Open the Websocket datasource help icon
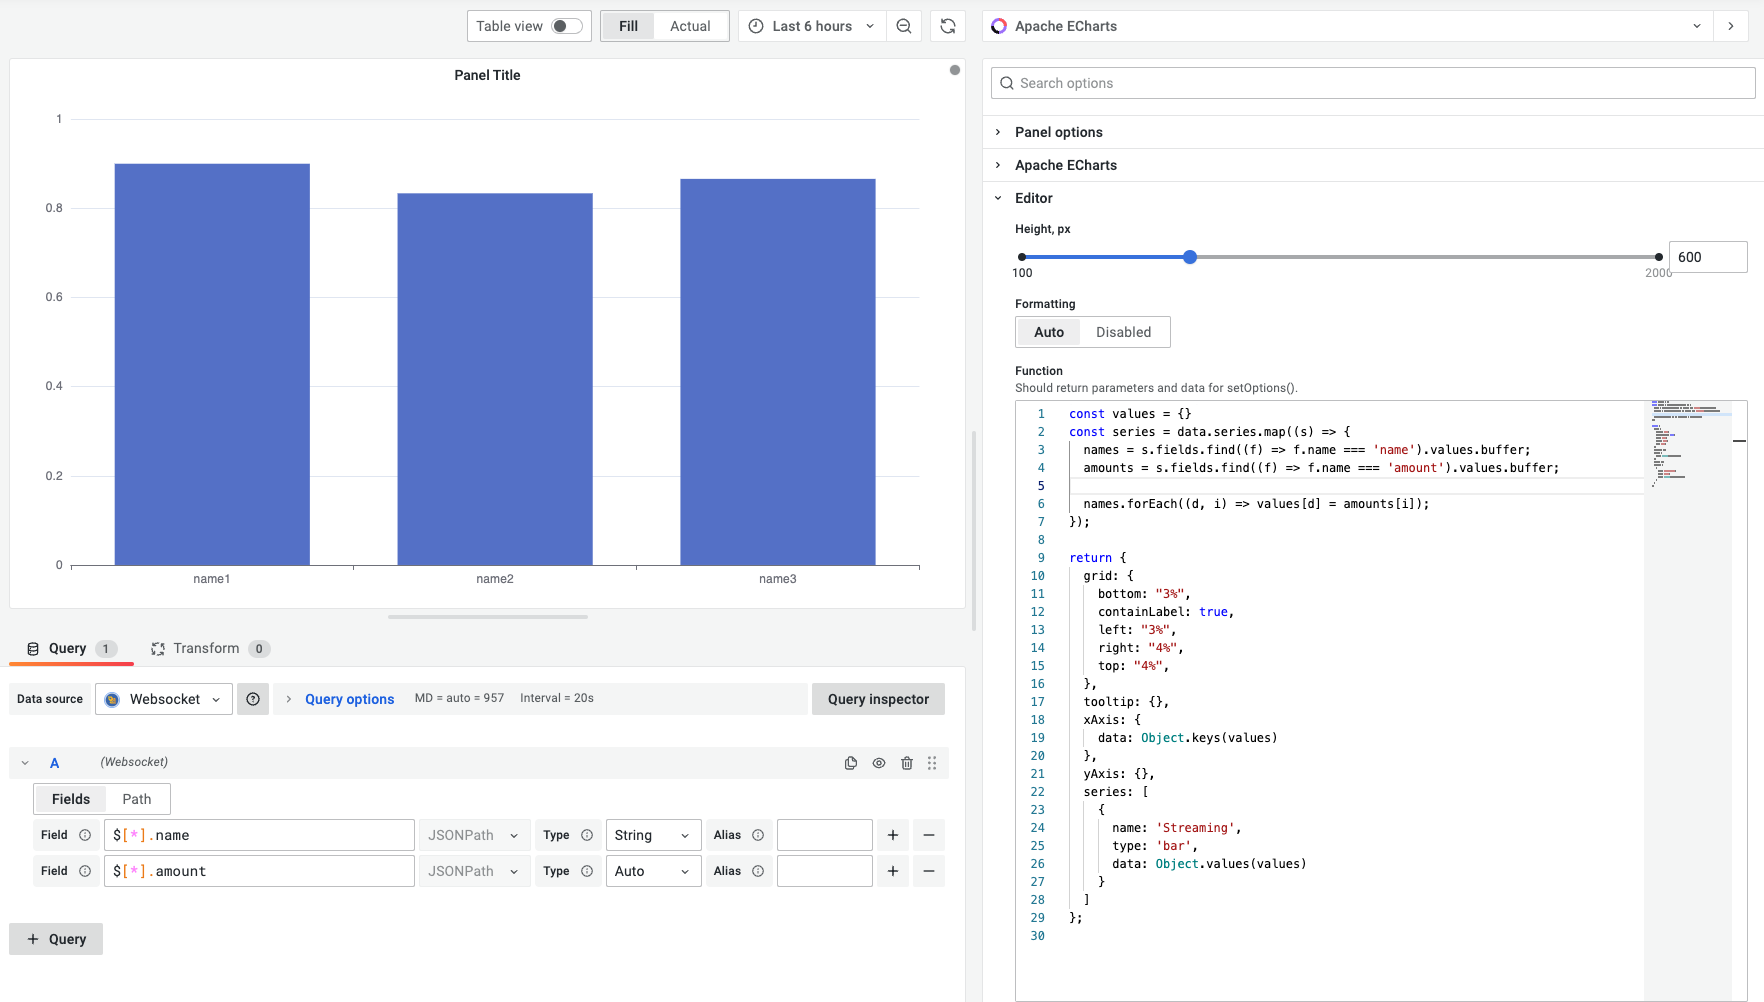Viewport: 1764px width, 1002px height. click(253, 698)
